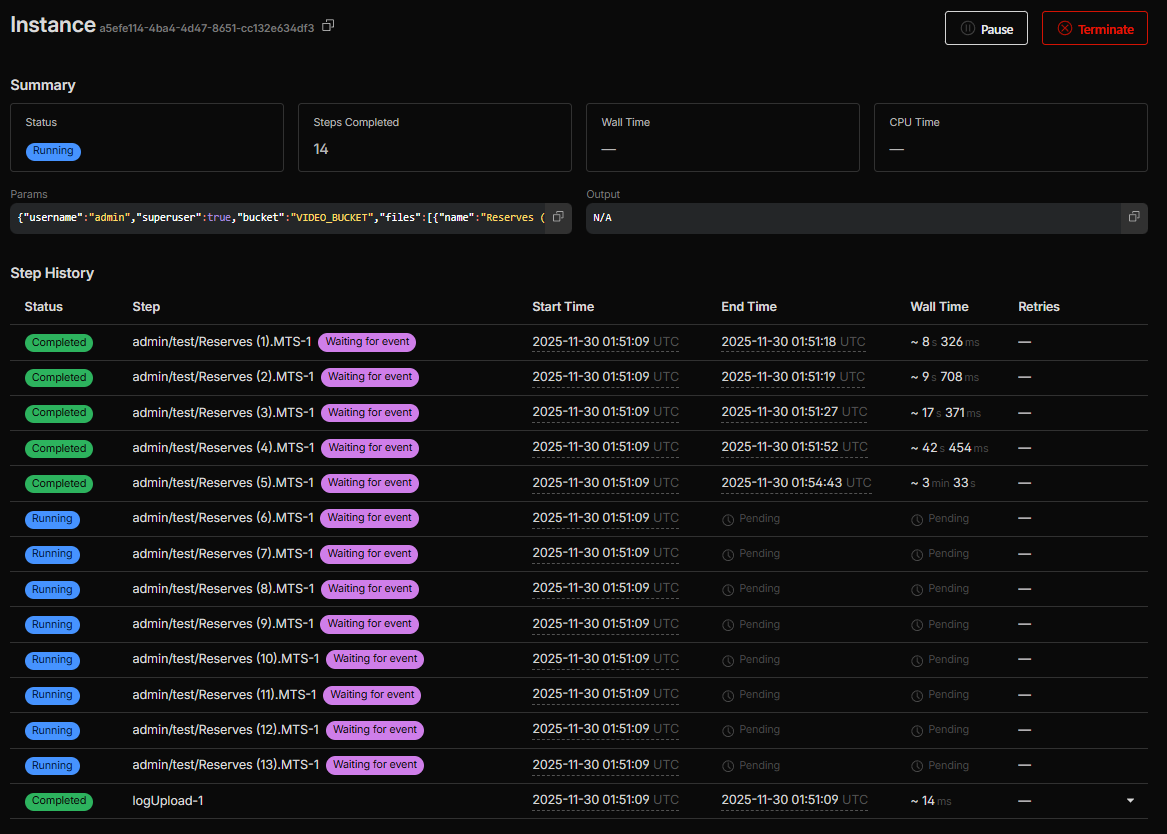Click the pending clock in Reserves (10) Wall Time

point(917,660)
